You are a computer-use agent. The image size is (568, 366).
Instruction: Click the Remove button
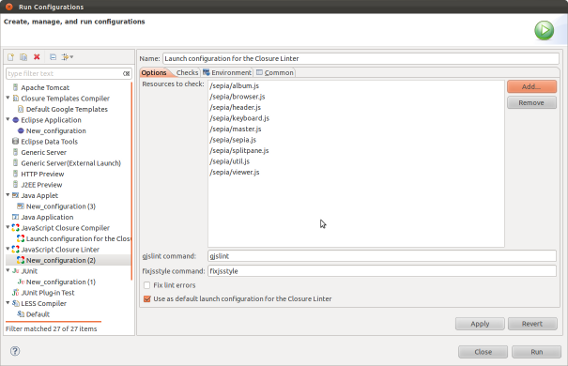[x=532, y=103]
